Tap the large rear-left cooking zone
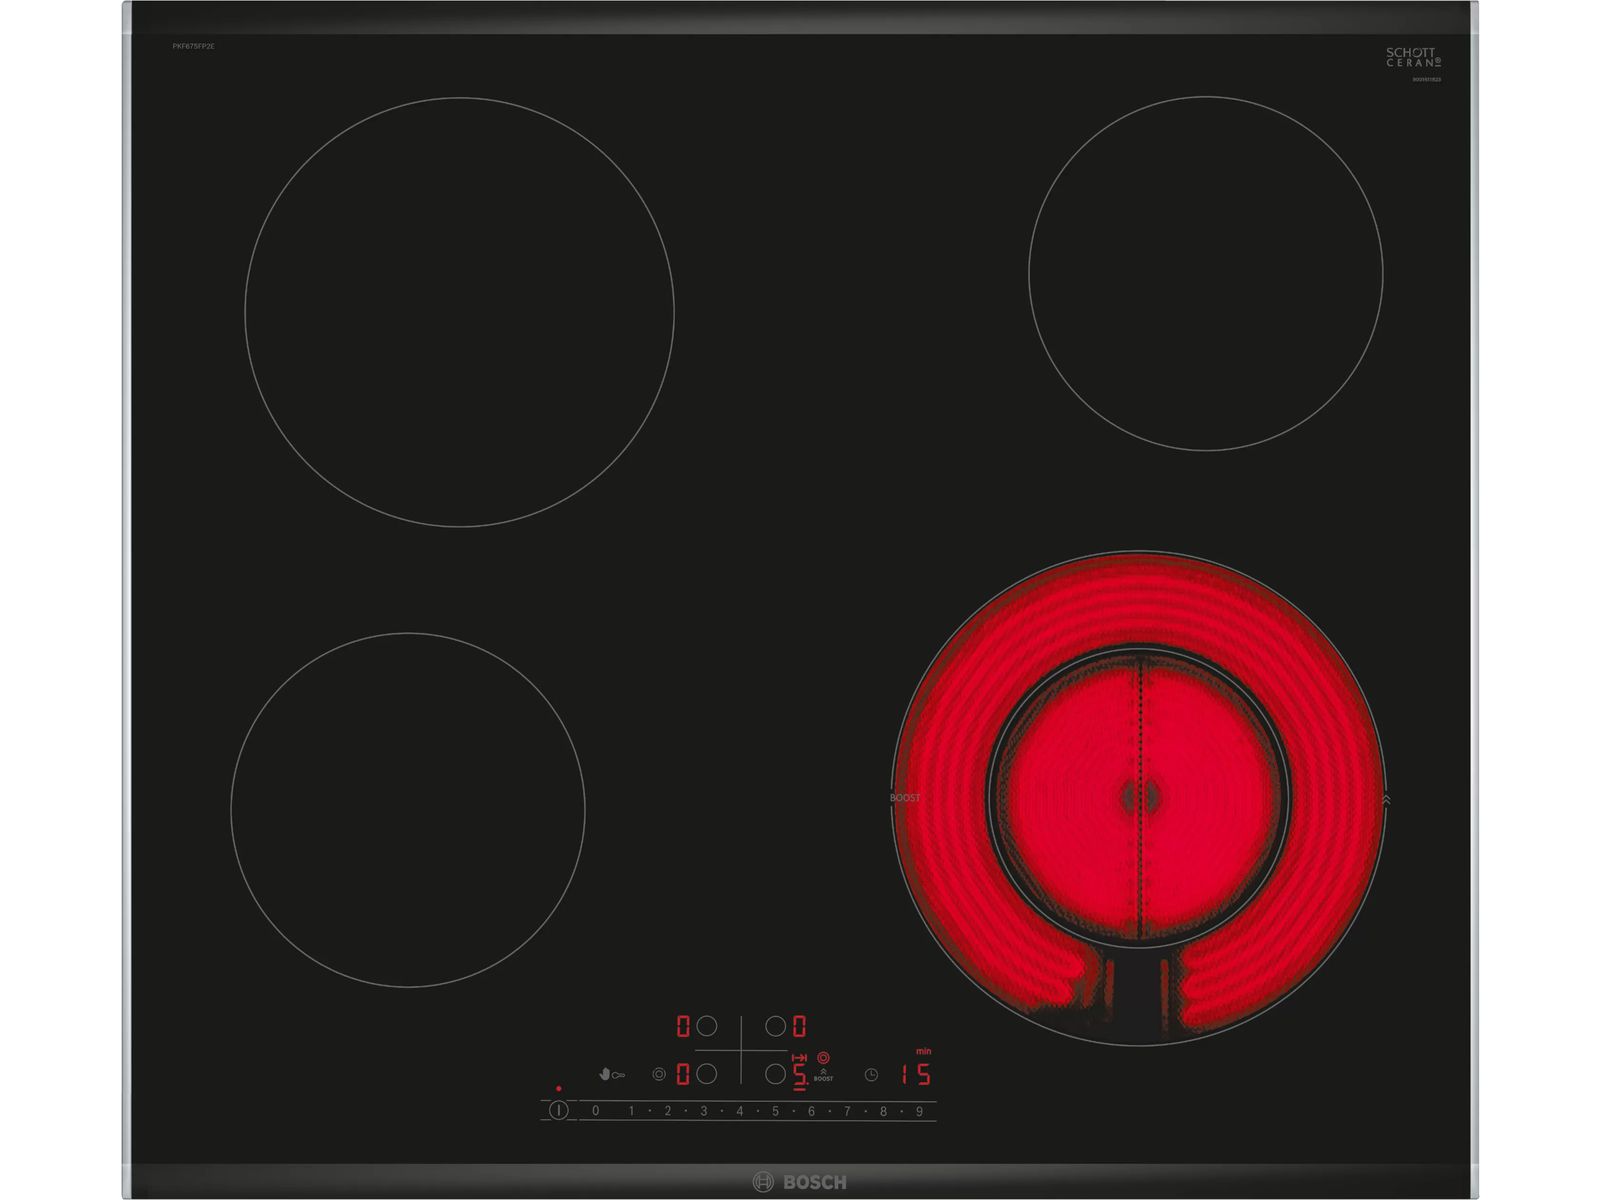Image resolution: width=1600 pixels, height=1200 pixels. point(459,312)
